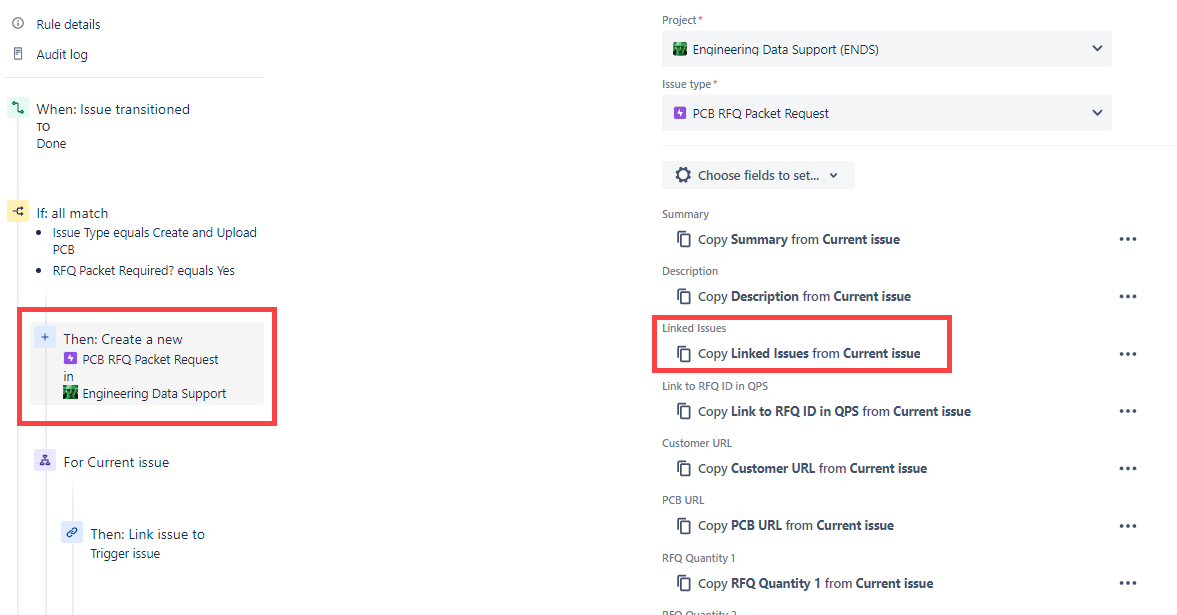Screen dimensions: 1177x615
Task: Select the For Current issue branch
Action: [116, 463]
